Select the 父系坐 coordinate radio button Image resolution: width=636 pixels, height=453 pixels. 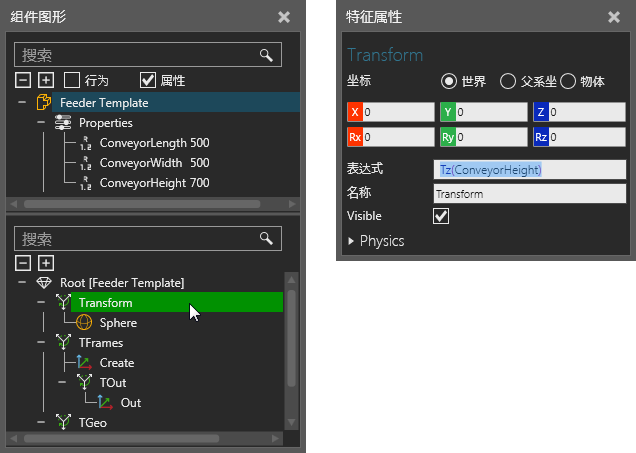[508, 81]
